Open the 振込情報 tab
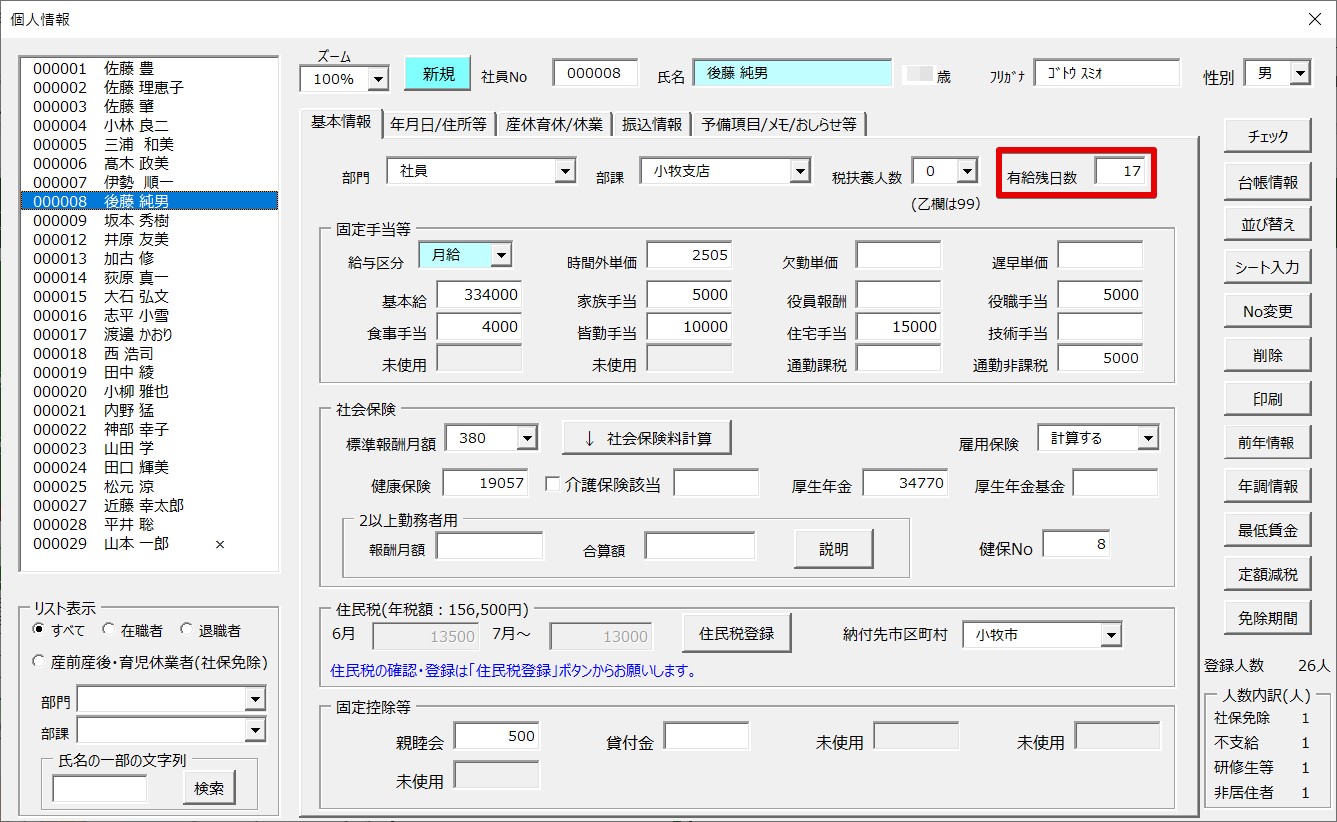Image resolution: width=1337 pixels, height=822 pixels. pos(652,124)
